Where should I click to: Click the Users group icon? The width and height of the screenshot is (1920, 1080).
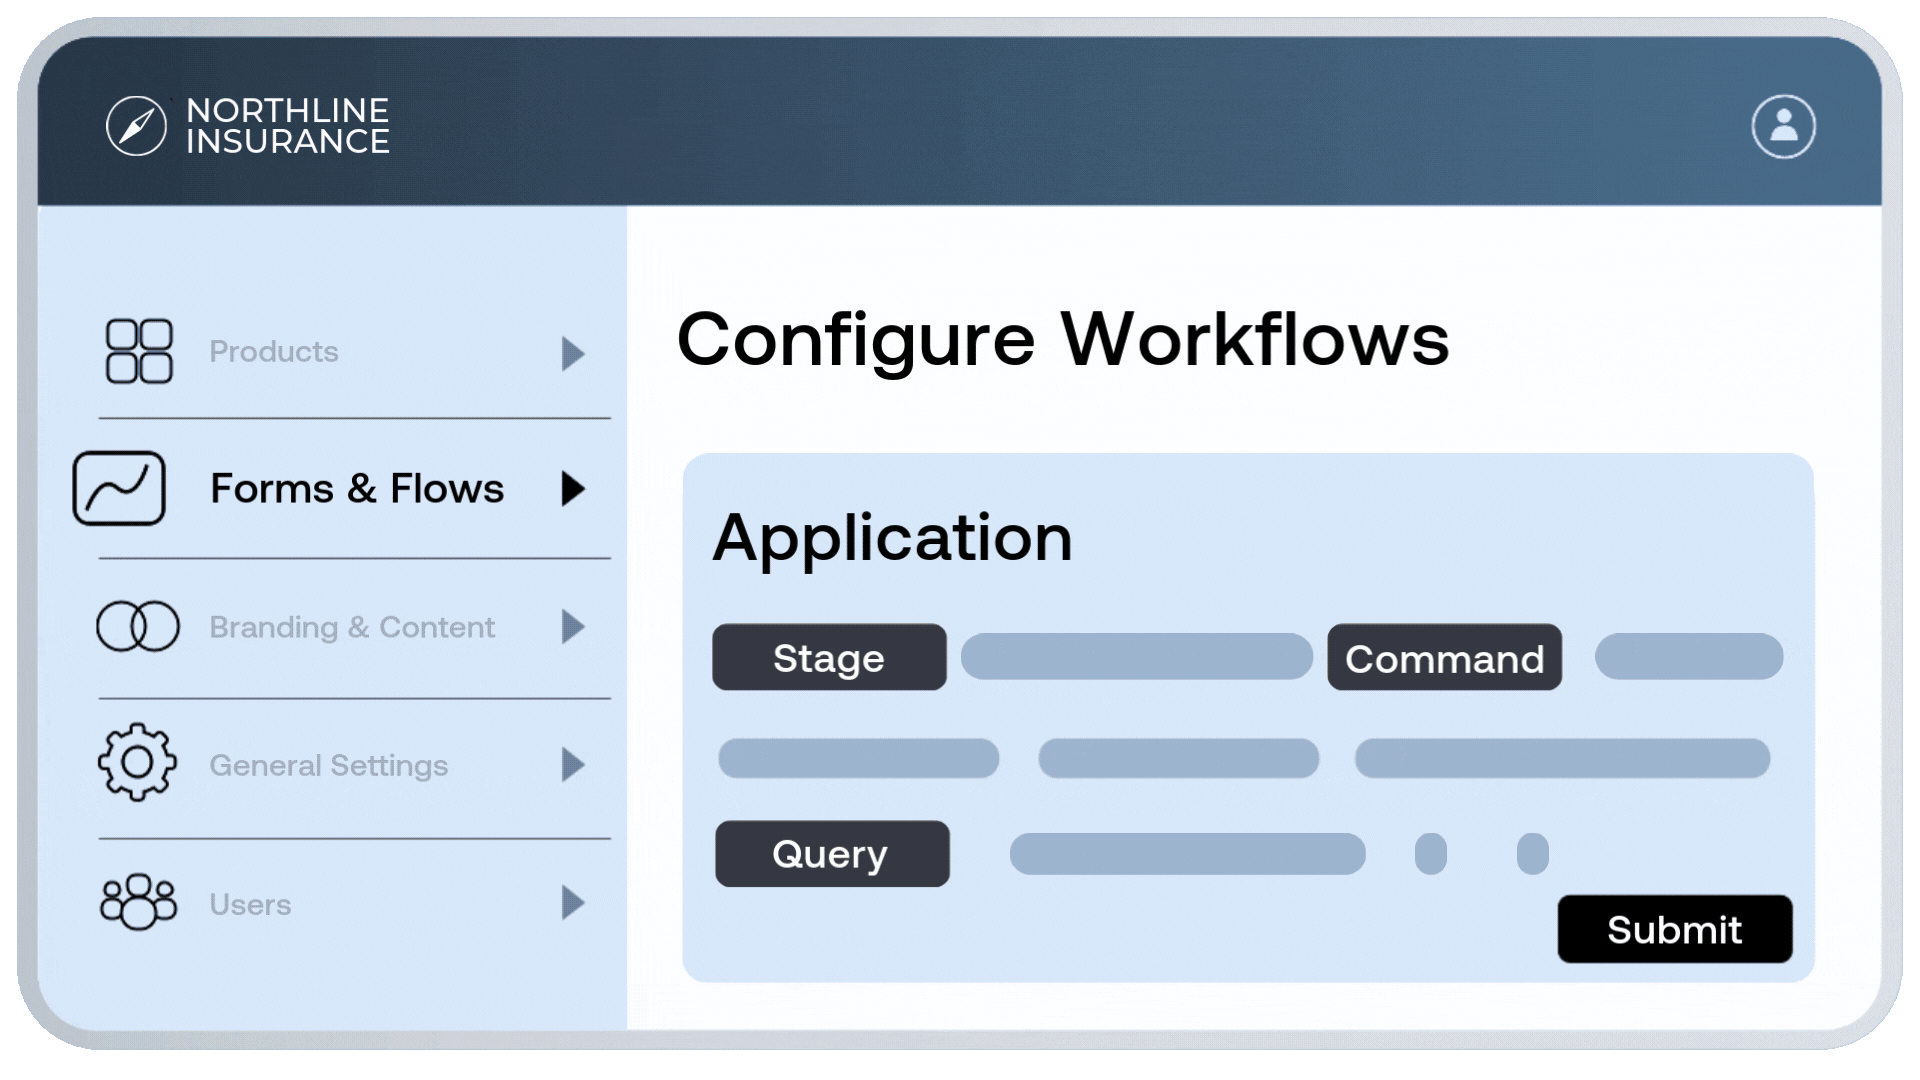(x=138, y=902)
